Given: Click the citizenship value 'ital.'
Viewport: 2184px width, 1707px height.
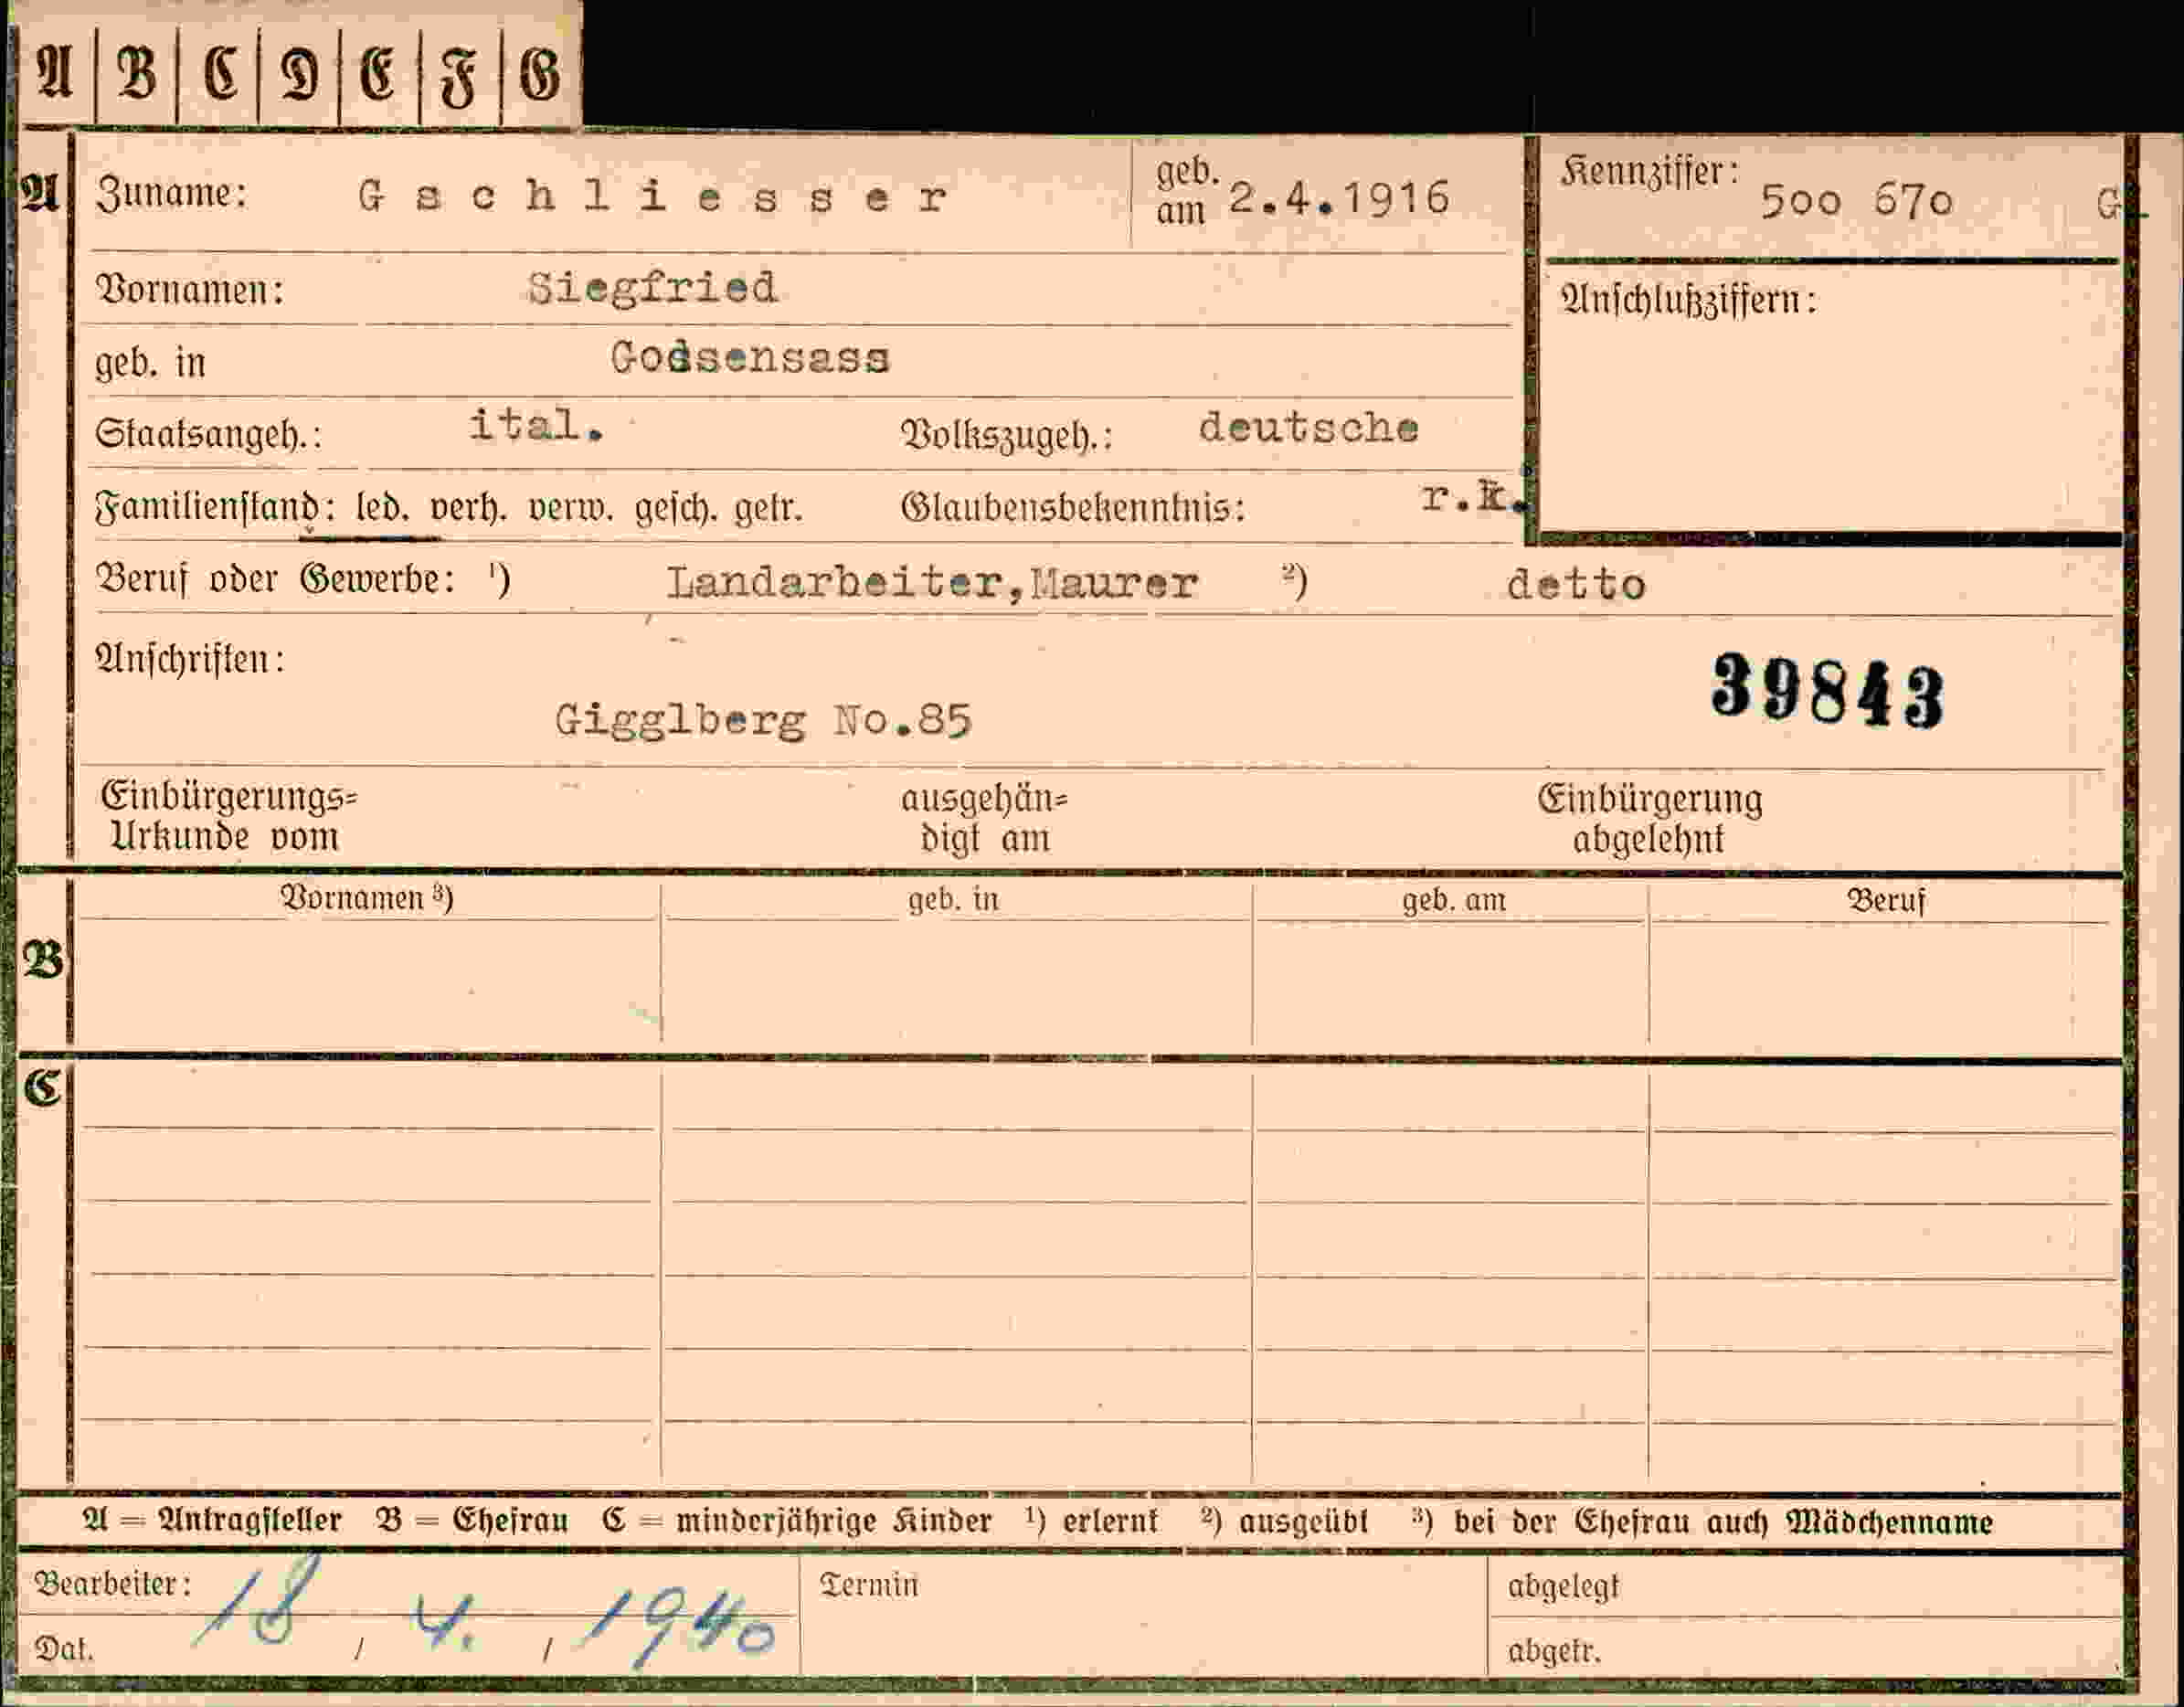Looking at the screenshot, I should [537, 425].
